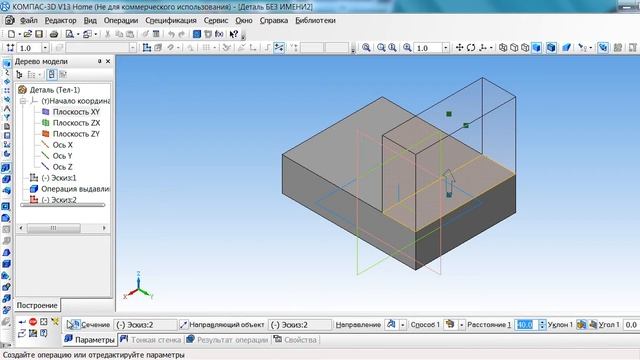Image resolution: width=640 pixels, height=360 pixels.
Task: Select wireframe display mode icon
Action: pos(503,48)
